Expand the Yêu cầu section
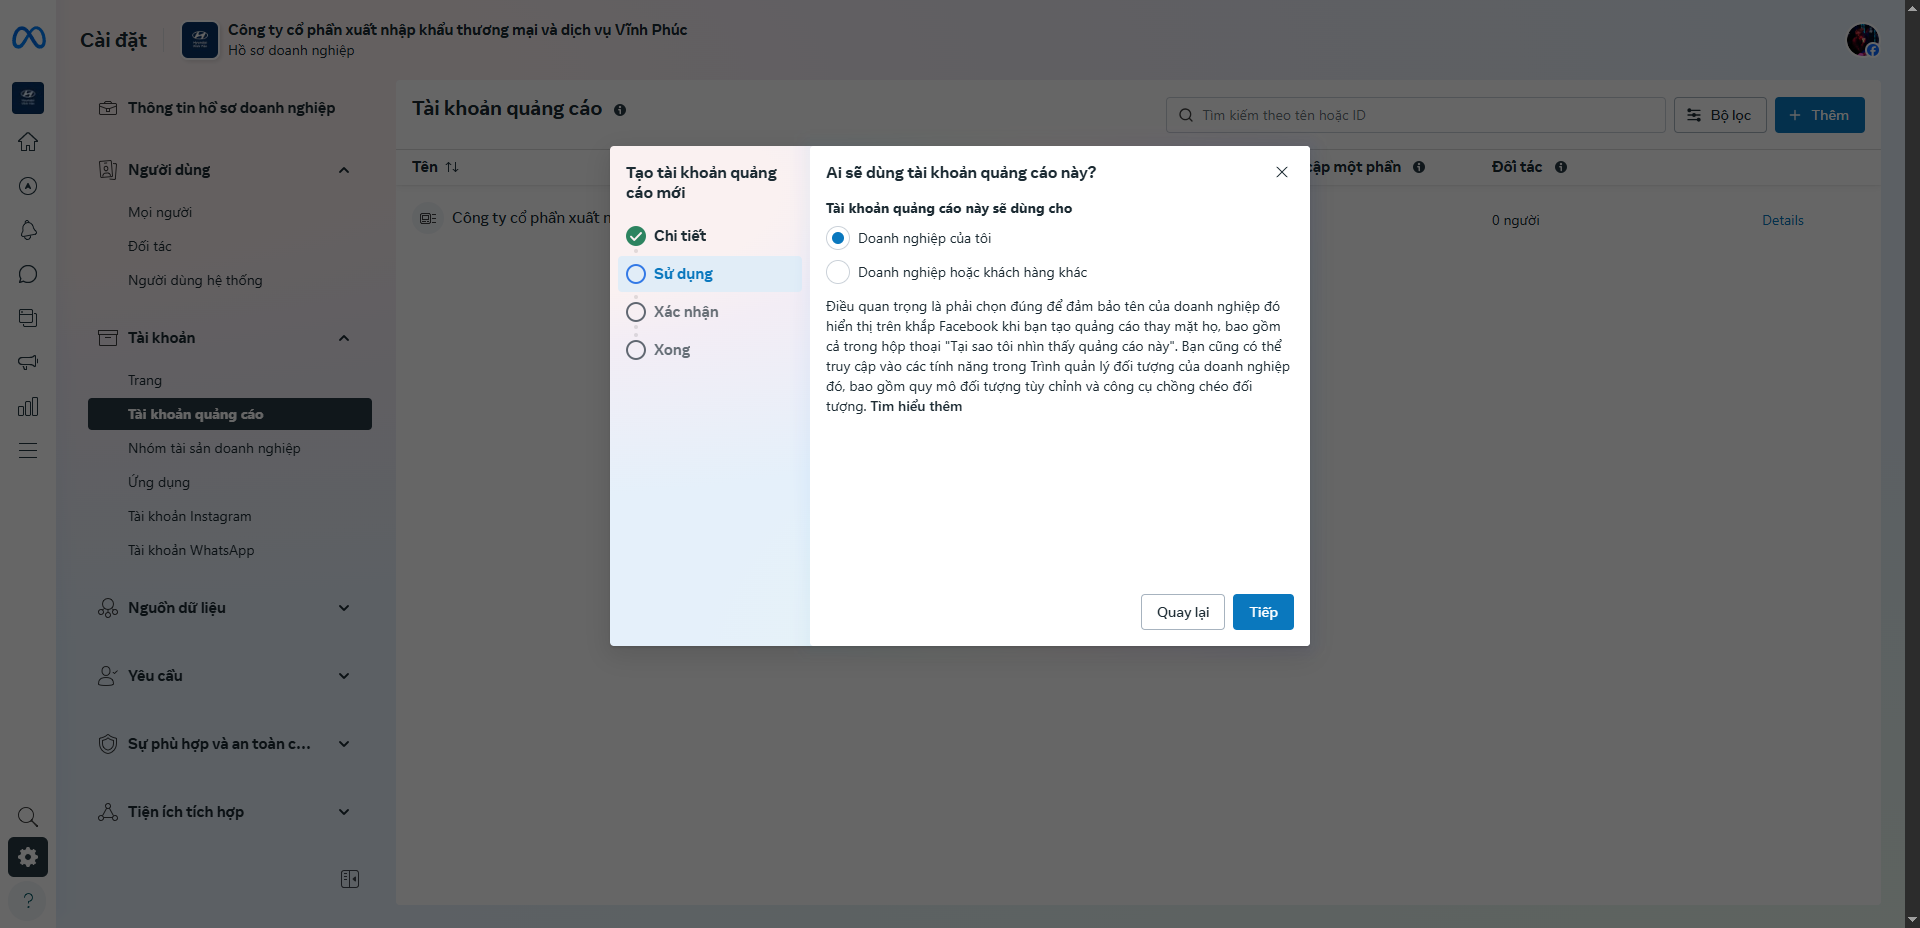Screen dimensions: 1920x928 pos(344,676)
